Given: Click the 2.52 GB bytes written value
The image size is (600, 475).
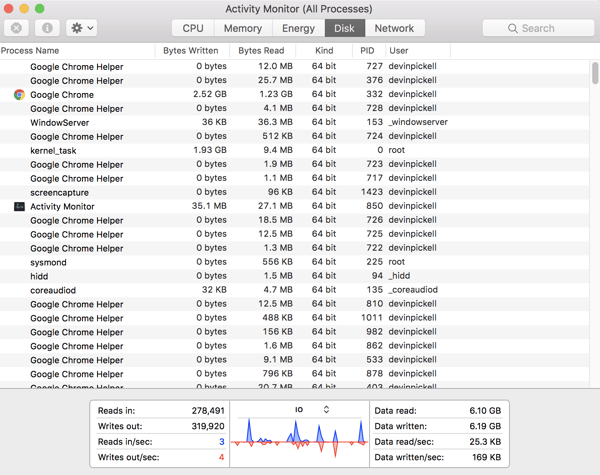Looking at the screenshot, I should click(x=210, y=94).
